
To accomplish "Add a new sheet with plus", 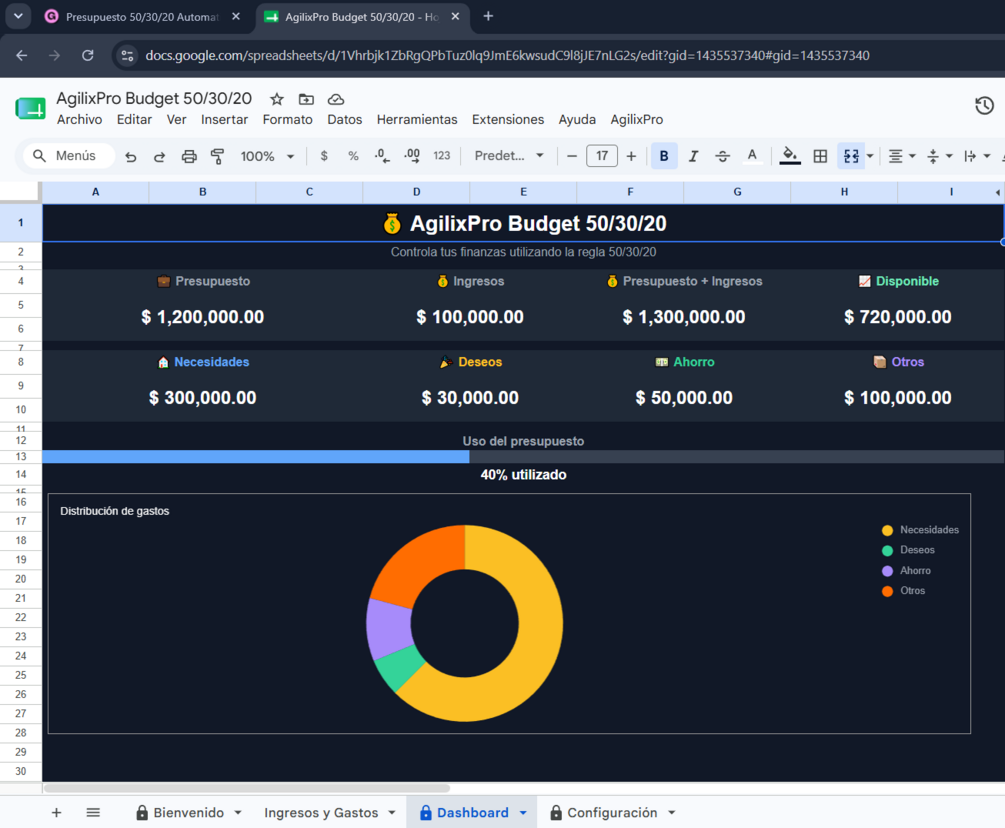I will click(x=56, y=813).
